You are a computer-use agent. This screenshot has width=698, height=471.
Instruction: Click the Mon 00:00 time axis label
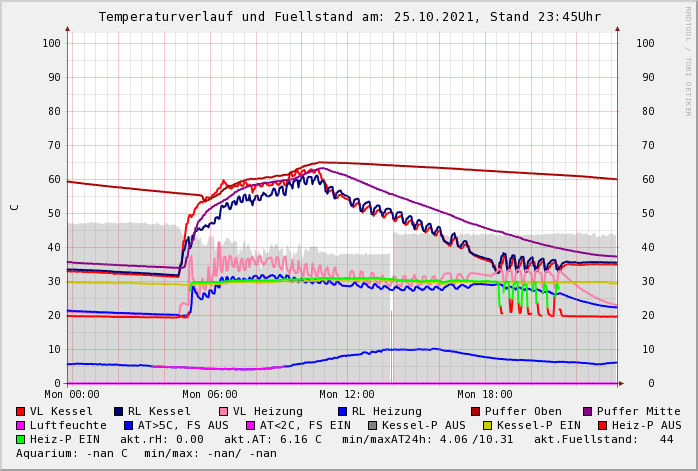[72, 395]
